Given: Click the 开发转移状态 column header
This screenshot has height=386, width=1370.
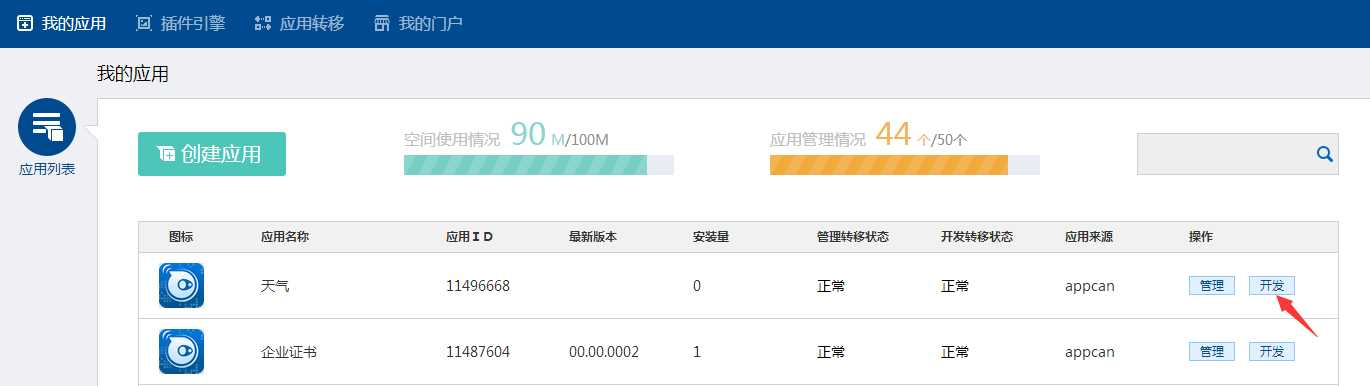Looking at the screenshot, I should (x=977, y=237).
